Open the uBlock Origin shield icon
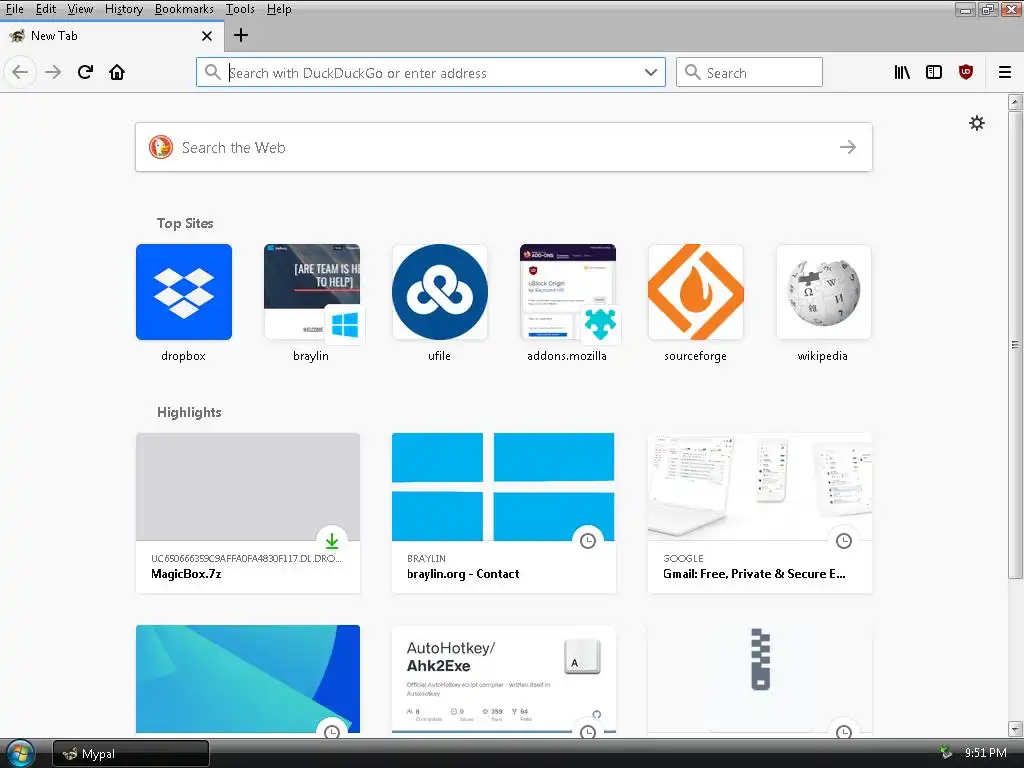Image resolution: width=1024 pixels, height=768 pixels. [966, 72]
